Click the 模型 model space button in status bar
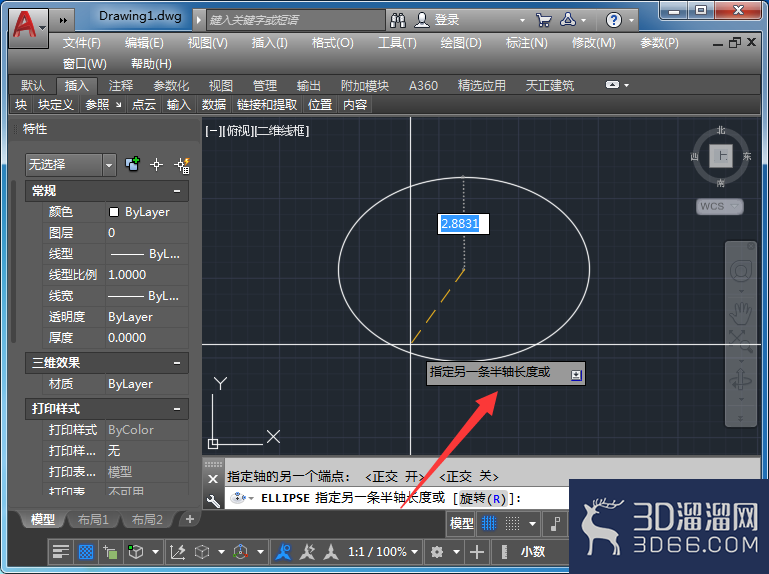The height and width of the screenshot is (574, 769). tap(462, 523)
